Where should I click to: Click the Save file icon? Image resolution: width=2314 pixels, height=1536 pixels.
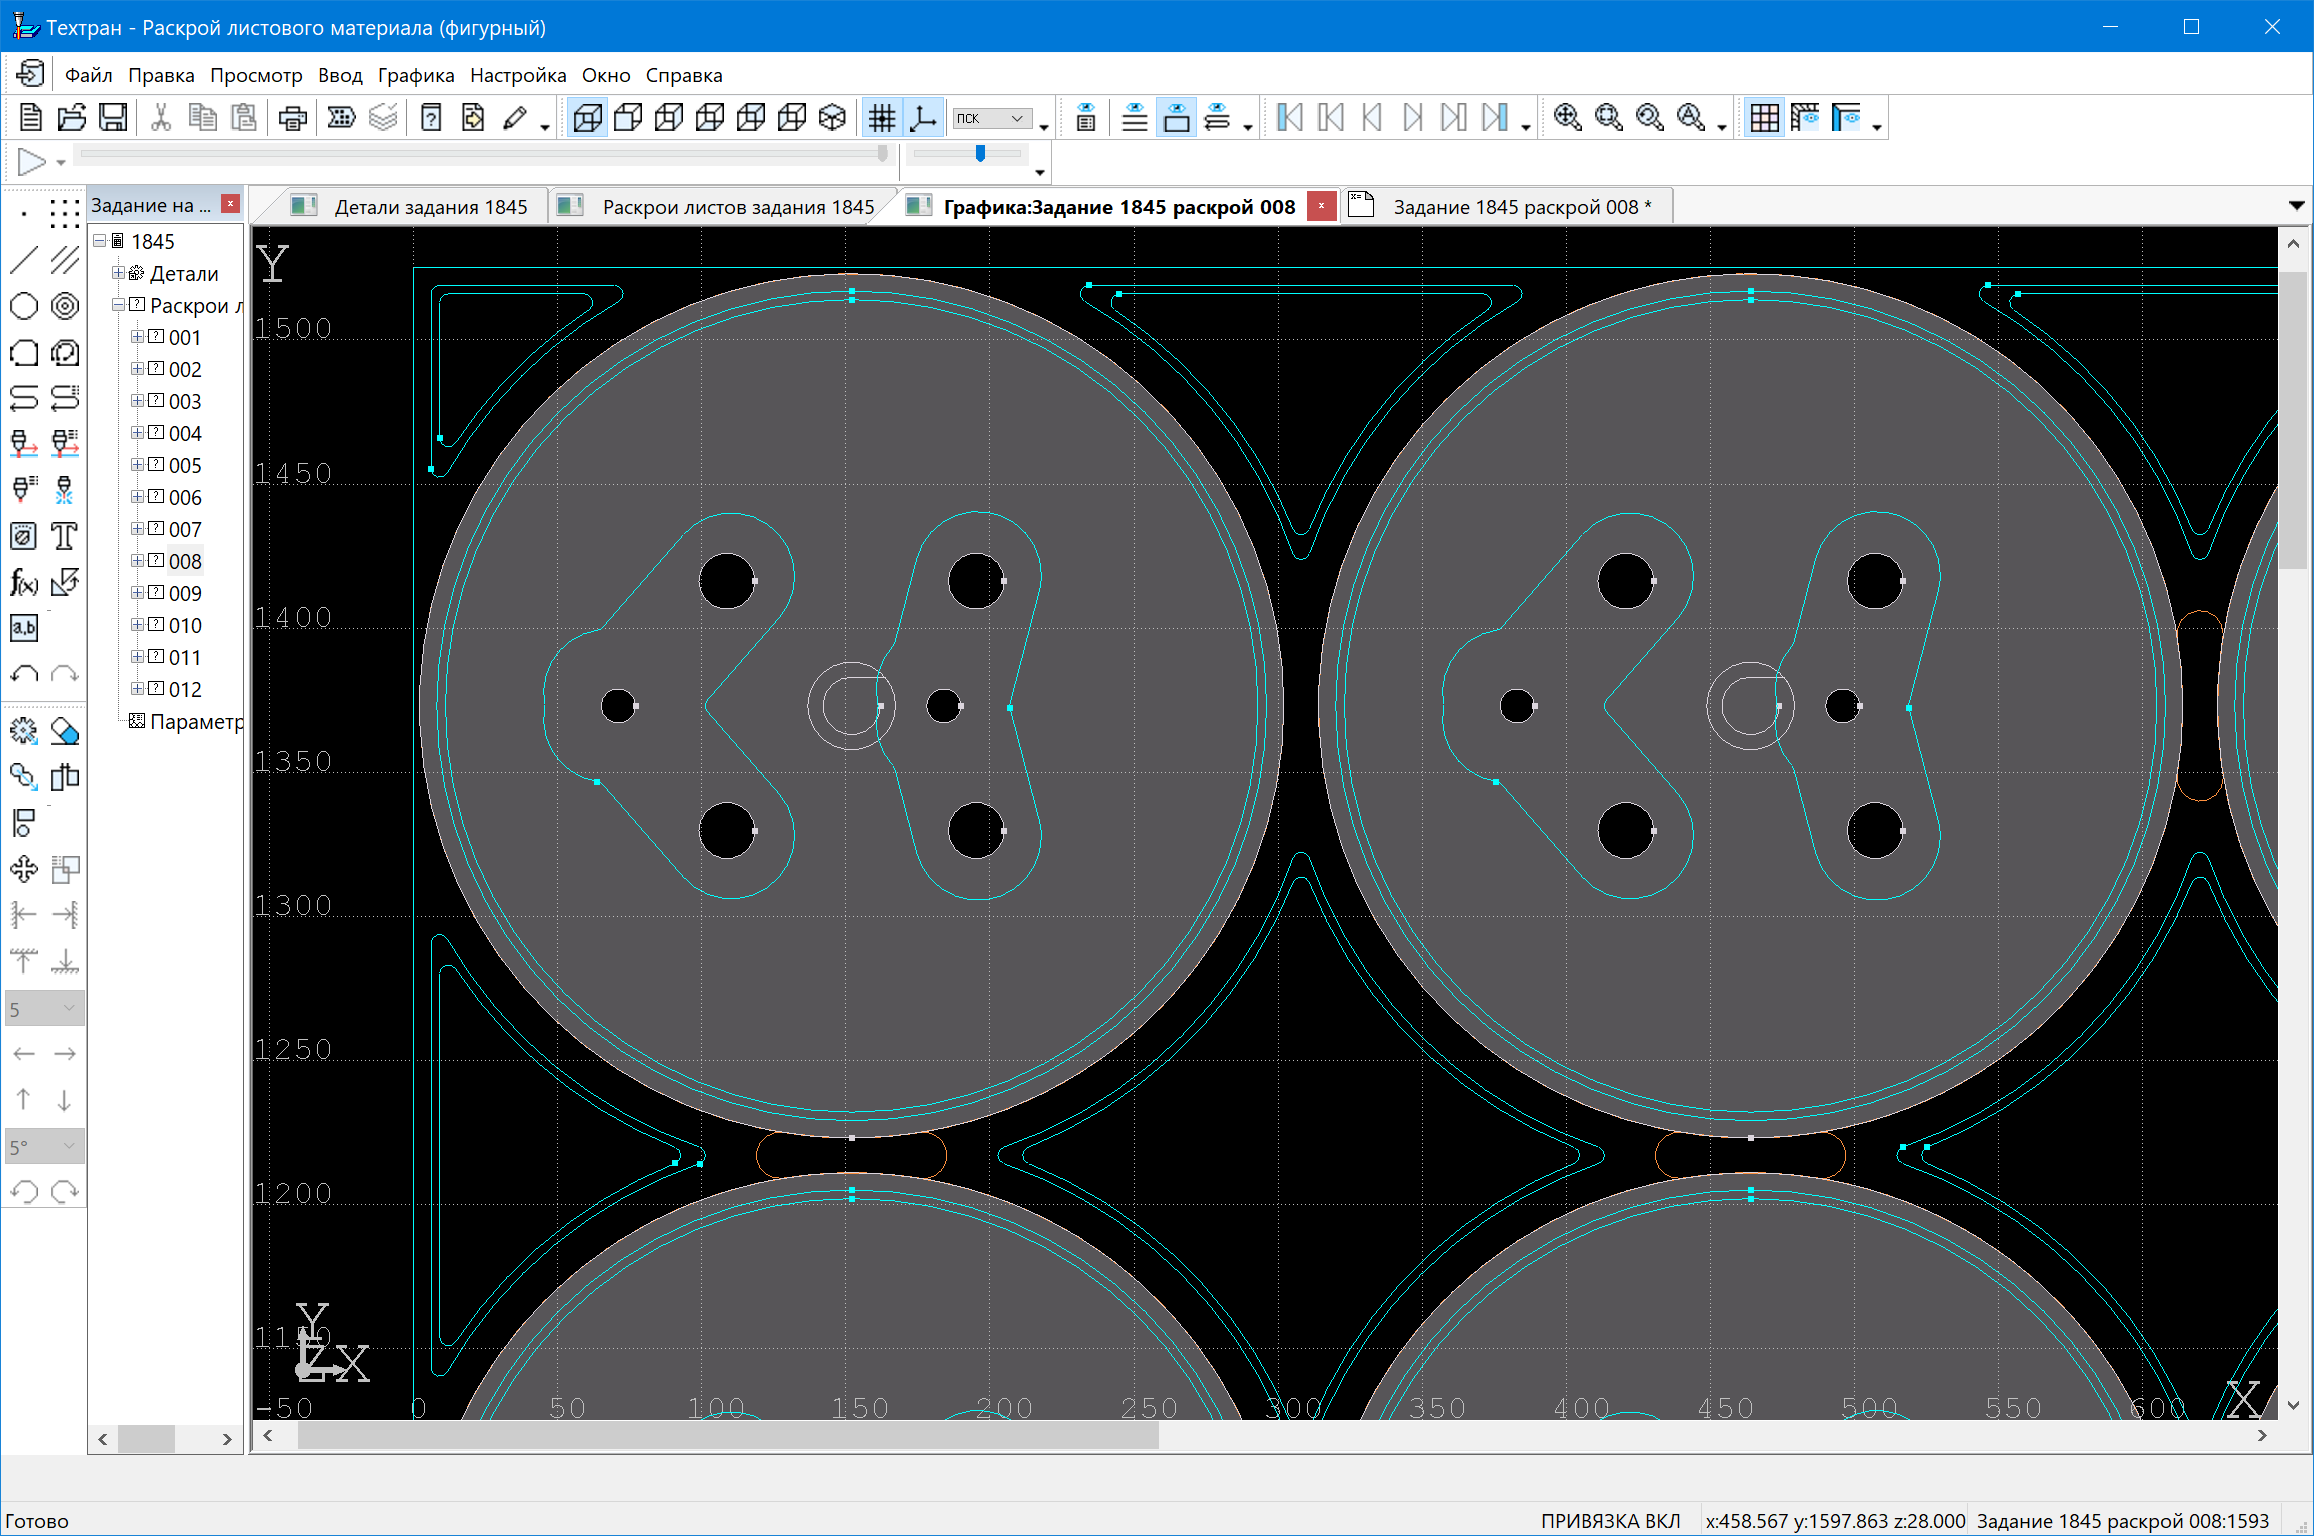[x=113, y=118]
